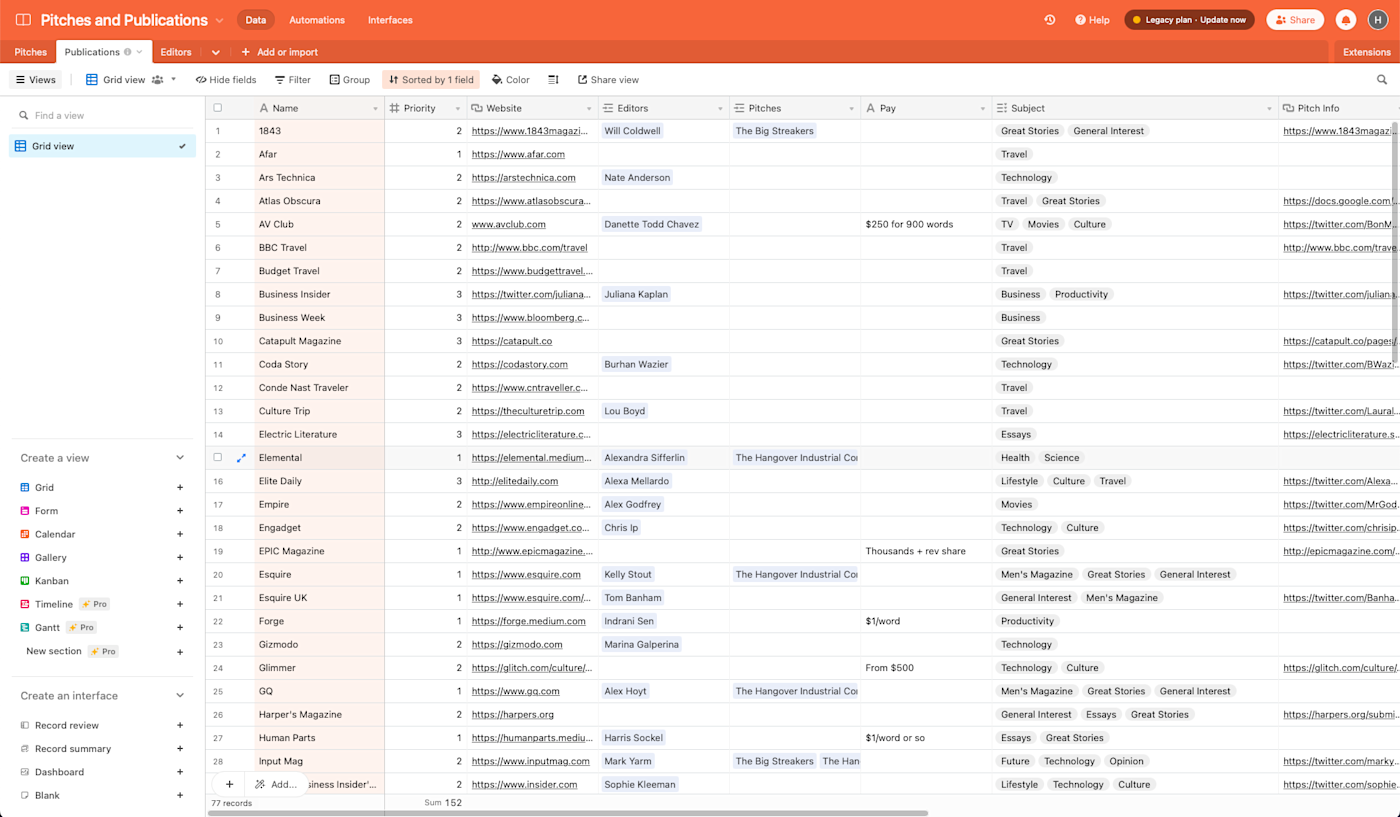The width and height of the screenshot is (1400, 817).
Task: Add a Form view with plus
Action: tap(180, 511)
